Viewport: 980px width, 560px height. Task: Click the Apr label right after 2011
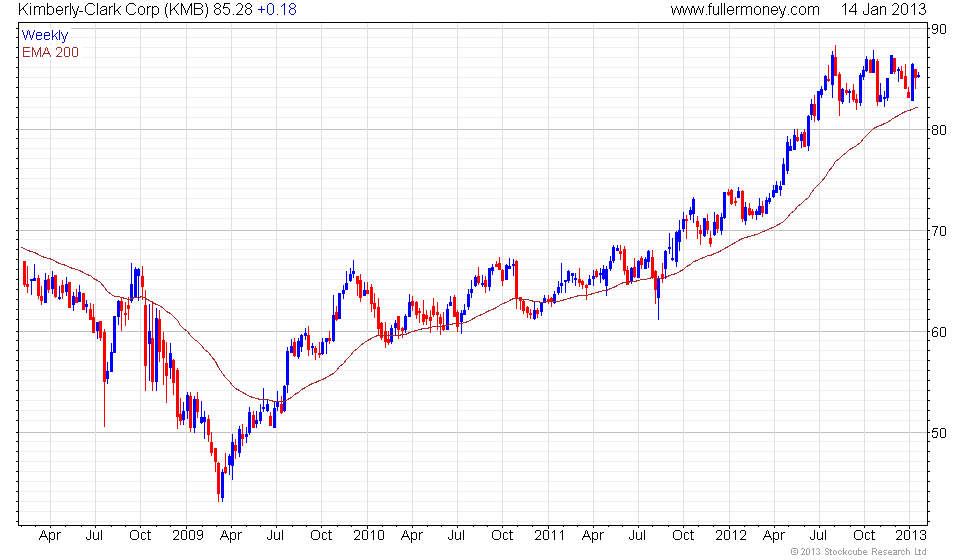click(x=592, y=536)
